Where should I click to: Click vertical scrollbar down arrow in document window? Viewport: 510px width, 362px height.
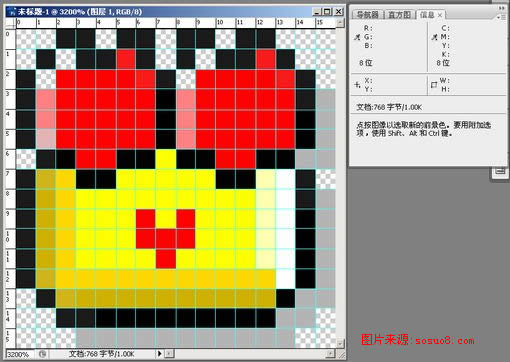340,343
